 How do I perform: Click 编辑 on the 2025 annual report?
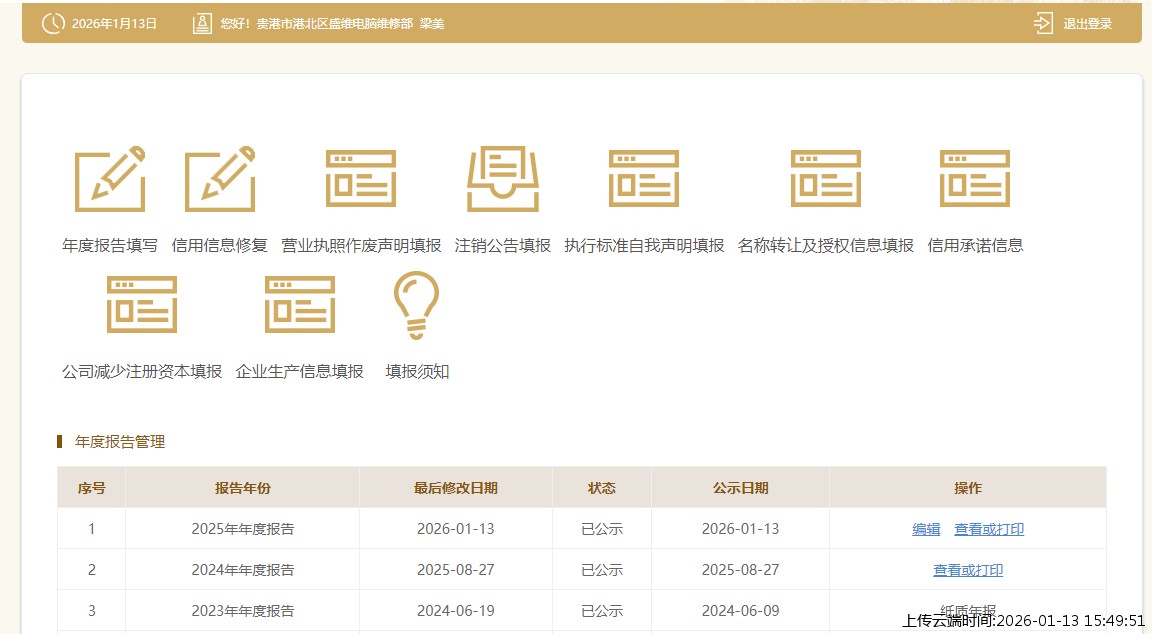click(925, 528)
